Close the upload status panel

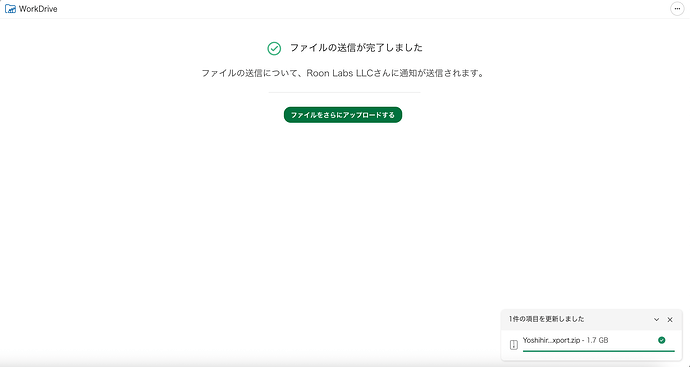tap(670, 319)
